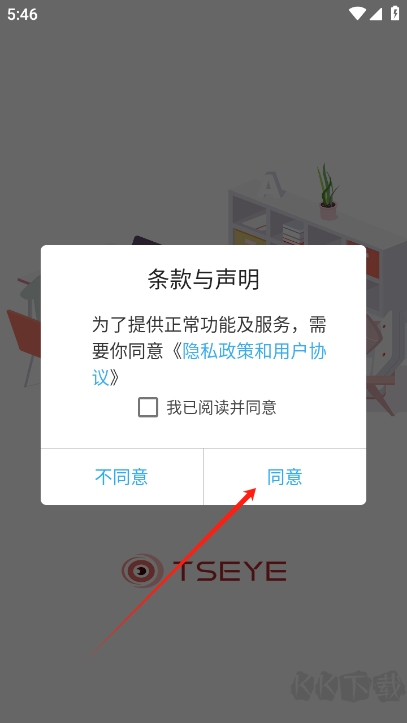Tap the 同意 button
Screen dimensions: 407x723
(285, 477)
